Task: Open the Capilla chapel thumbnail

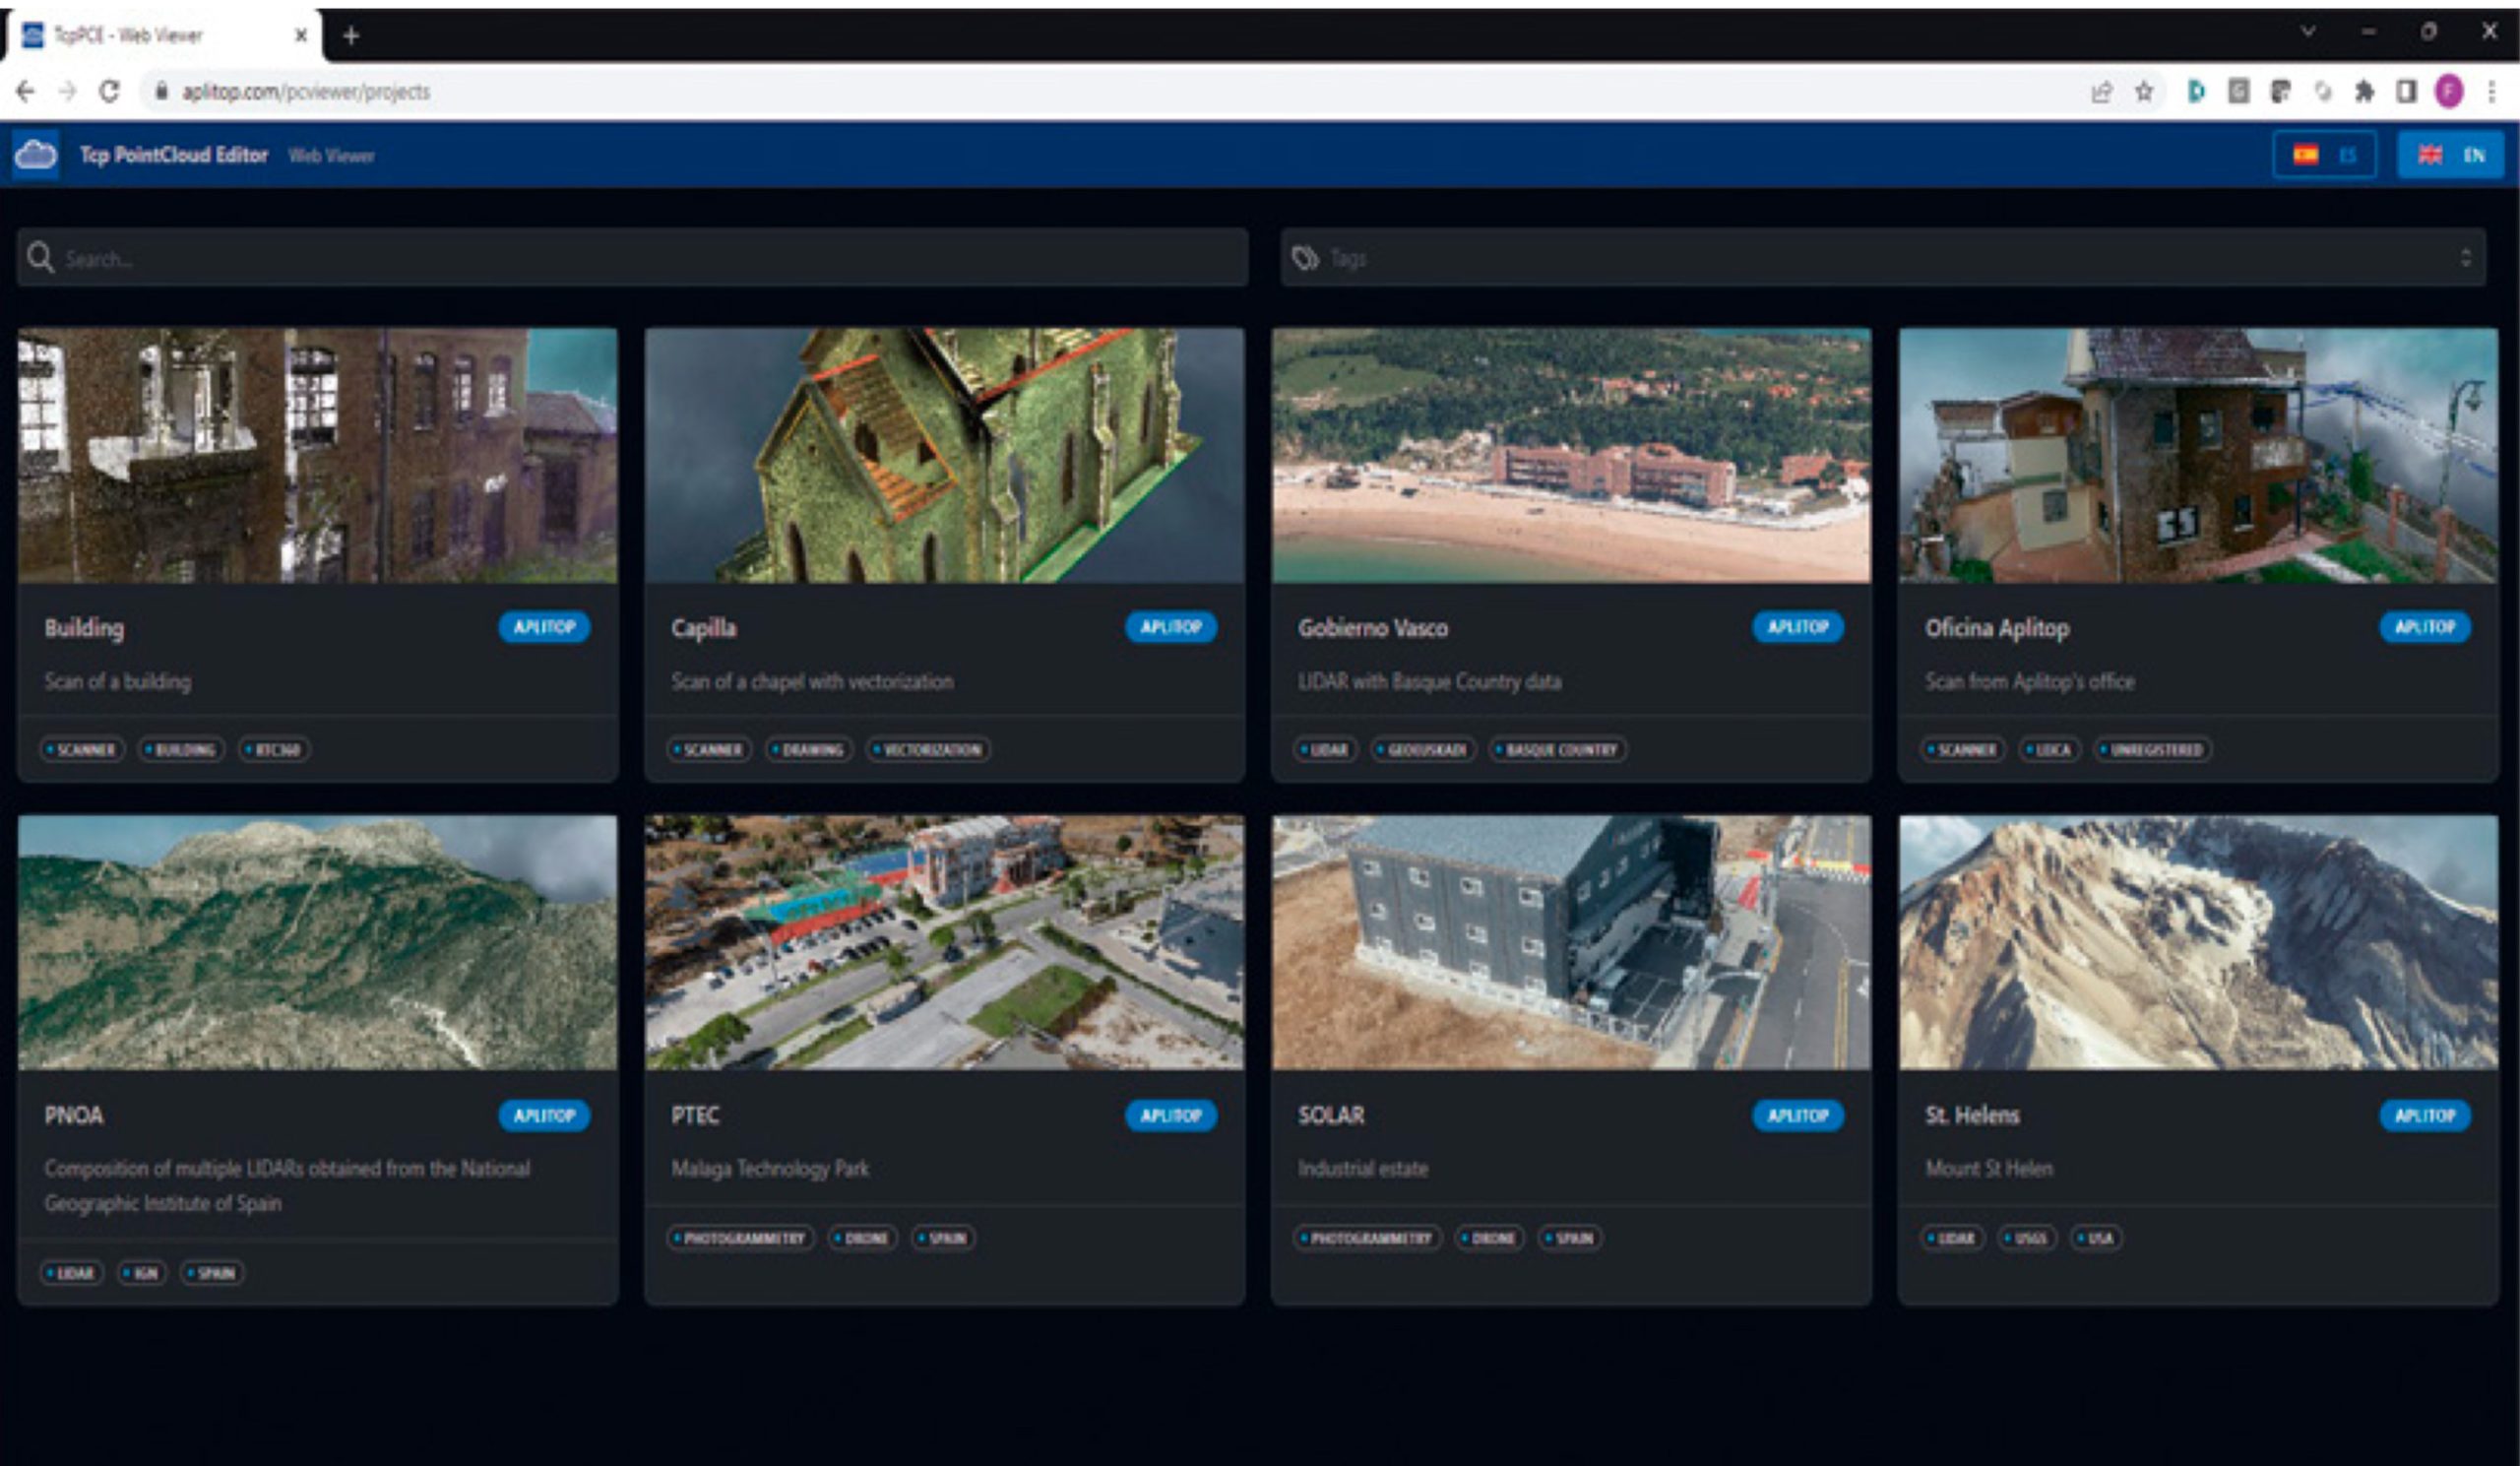Action: tap(945, 455)
